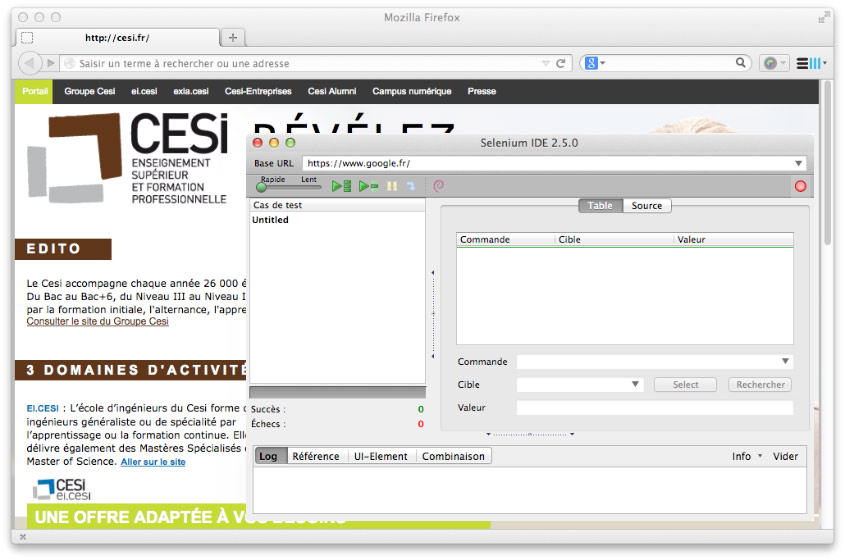The height and width of the screenshot is (560, 845).
Task: Click the Cible column header
Action: pos(614,239)
